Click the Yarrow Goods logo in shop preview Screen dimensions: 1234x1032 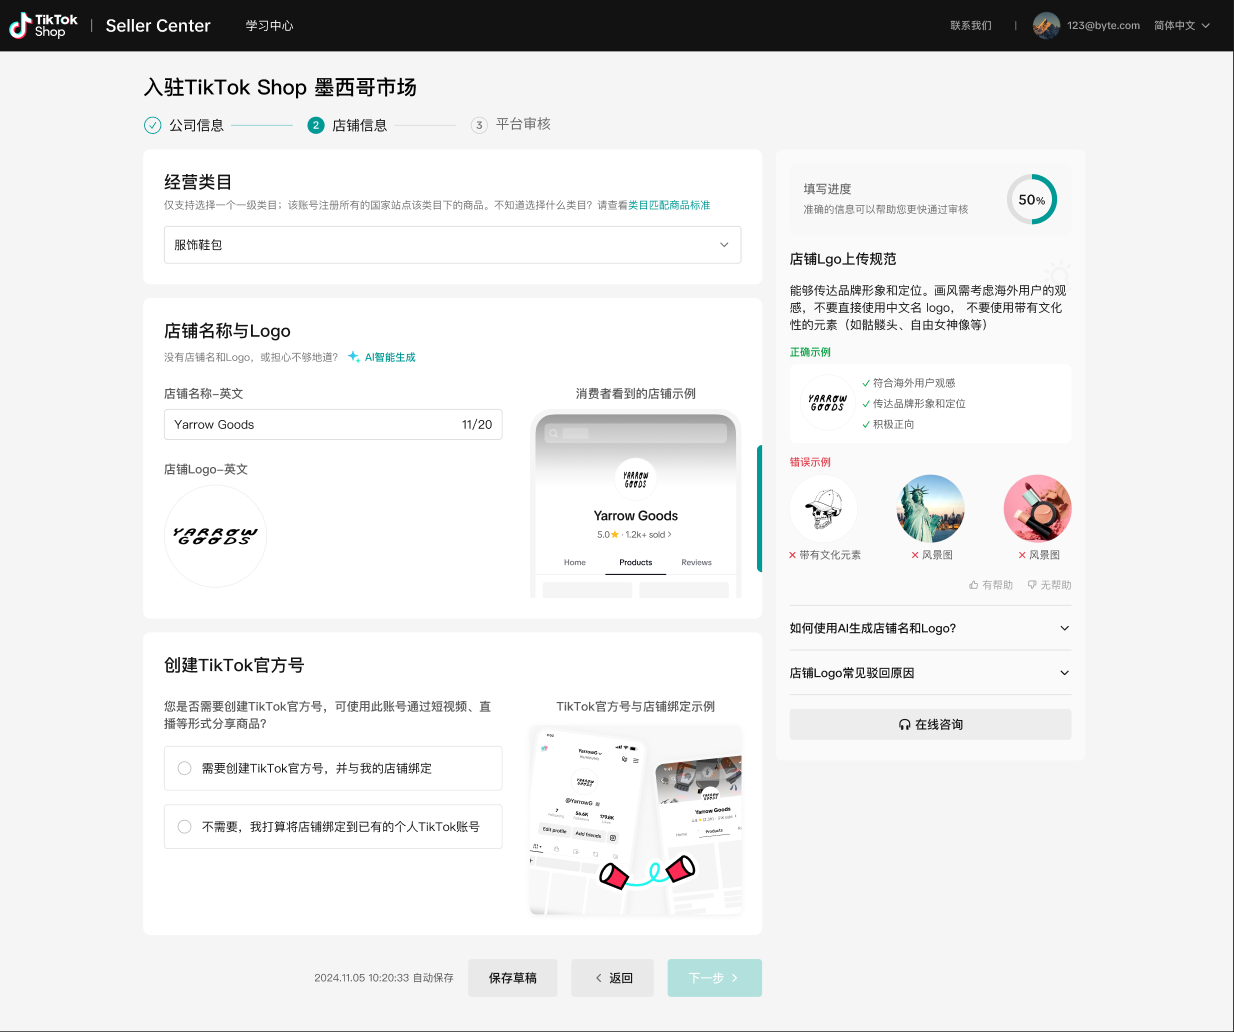pyautogui.click(x=636, y=479)
